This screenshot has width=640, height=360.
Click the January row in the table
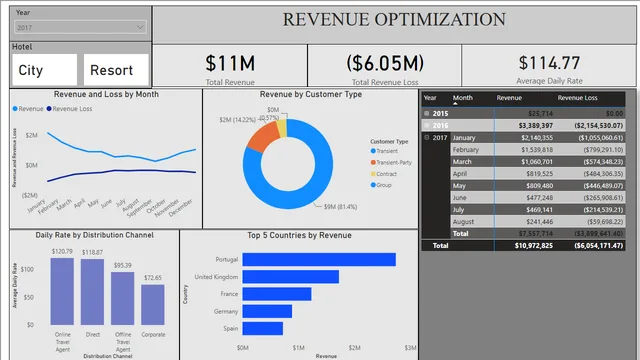(x=538, y=138)
